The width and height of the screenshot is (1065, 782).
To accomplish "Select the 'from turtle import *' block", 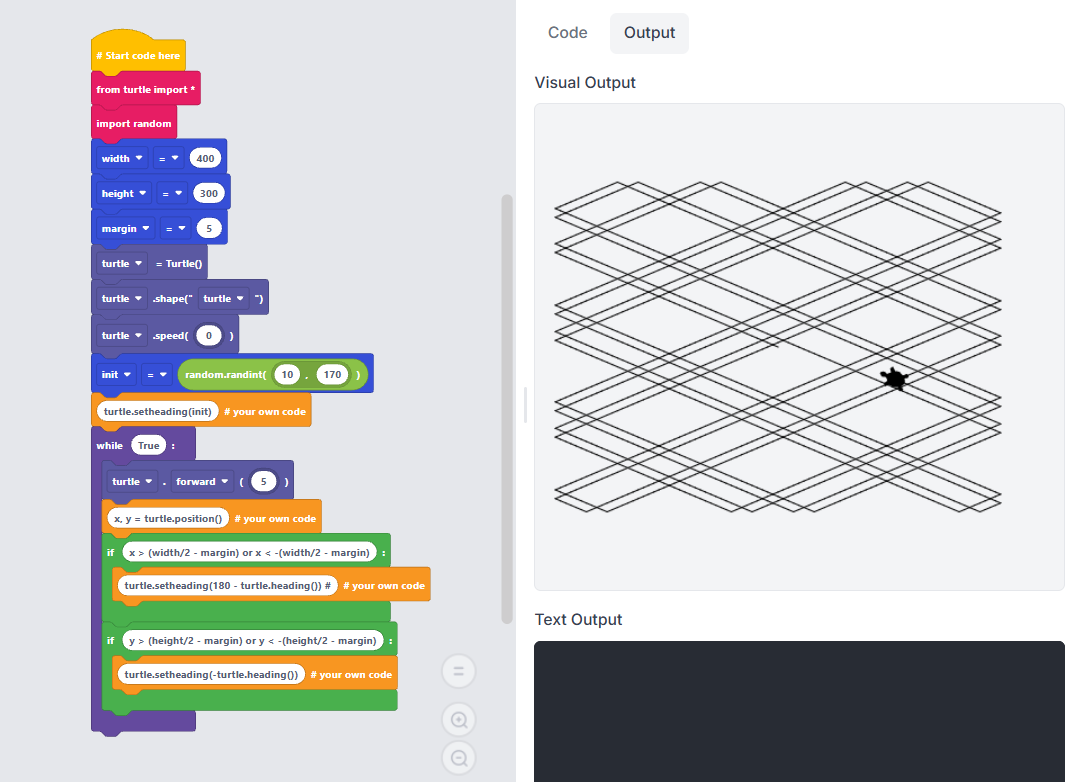I will [x=146, y=89].
